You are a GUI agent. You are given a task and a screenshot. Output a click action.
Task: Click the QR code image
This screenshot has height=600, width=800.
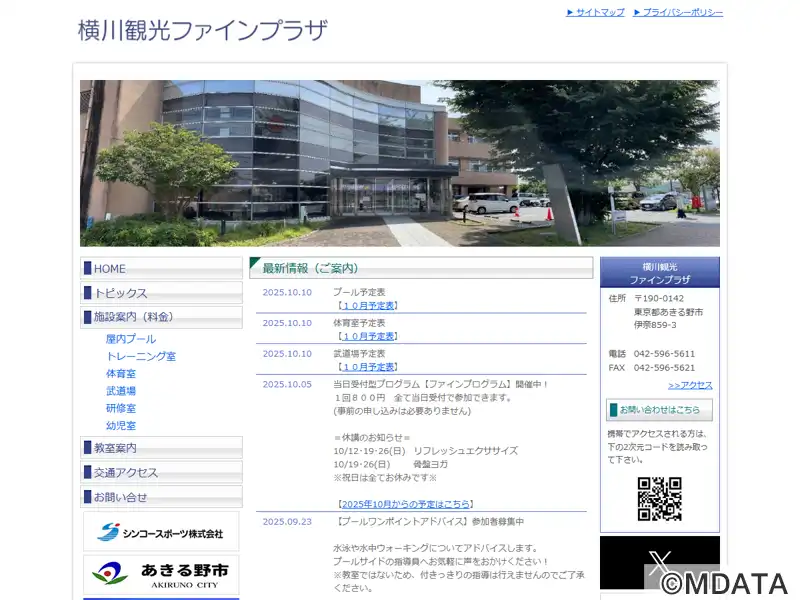[659, 499]
